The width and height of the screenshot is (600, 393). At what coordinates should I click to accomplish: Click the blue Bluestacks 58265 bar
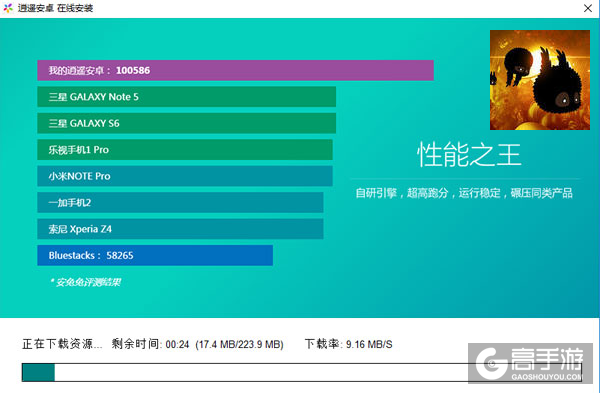click(155, 255)
